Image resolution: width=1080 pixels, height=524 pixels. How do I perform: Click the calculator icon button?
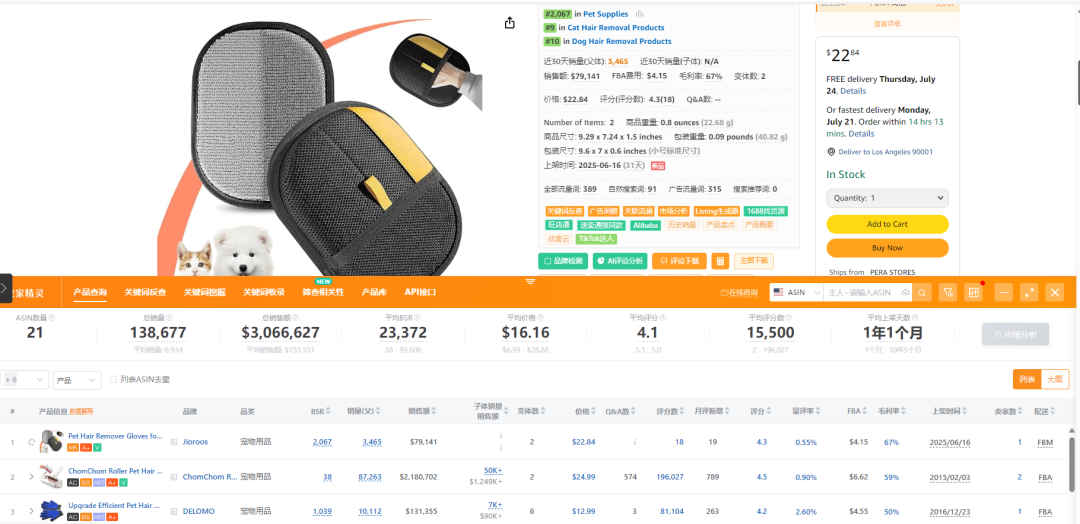pyautogui.click(x=720, y=261)
